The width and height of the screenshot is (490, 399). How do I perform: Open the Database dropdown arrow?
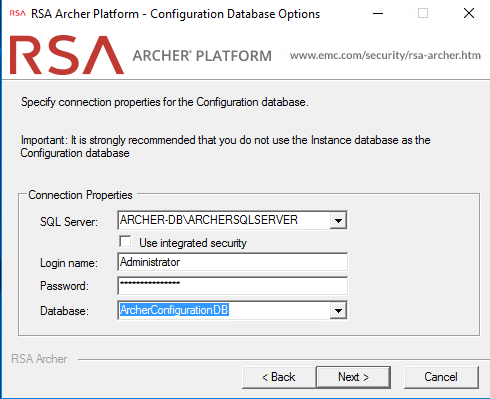tap(338, 311)
